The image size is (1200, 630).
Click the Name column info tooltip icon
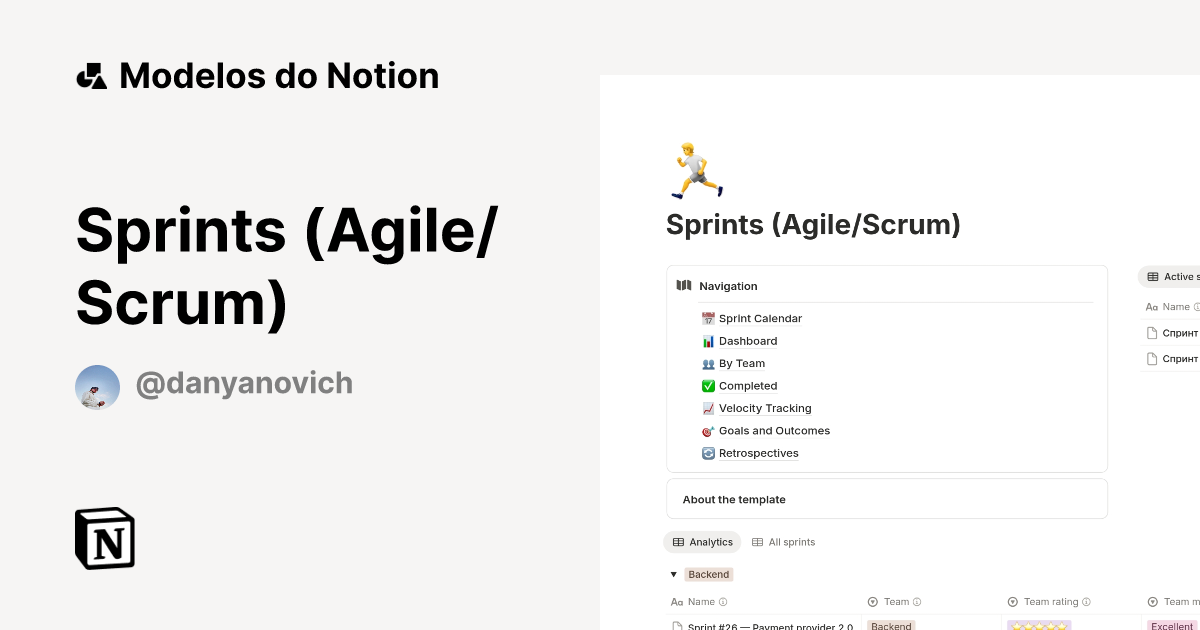723,601
